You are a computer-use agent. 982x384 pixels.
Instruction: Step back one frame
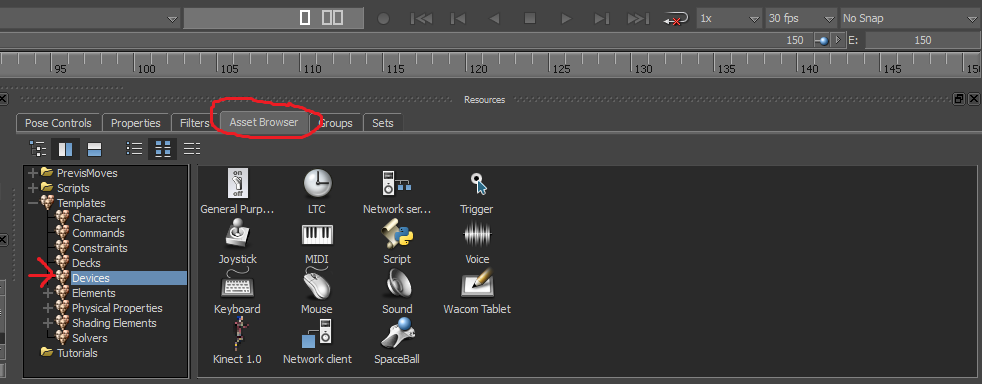(458, 19)
